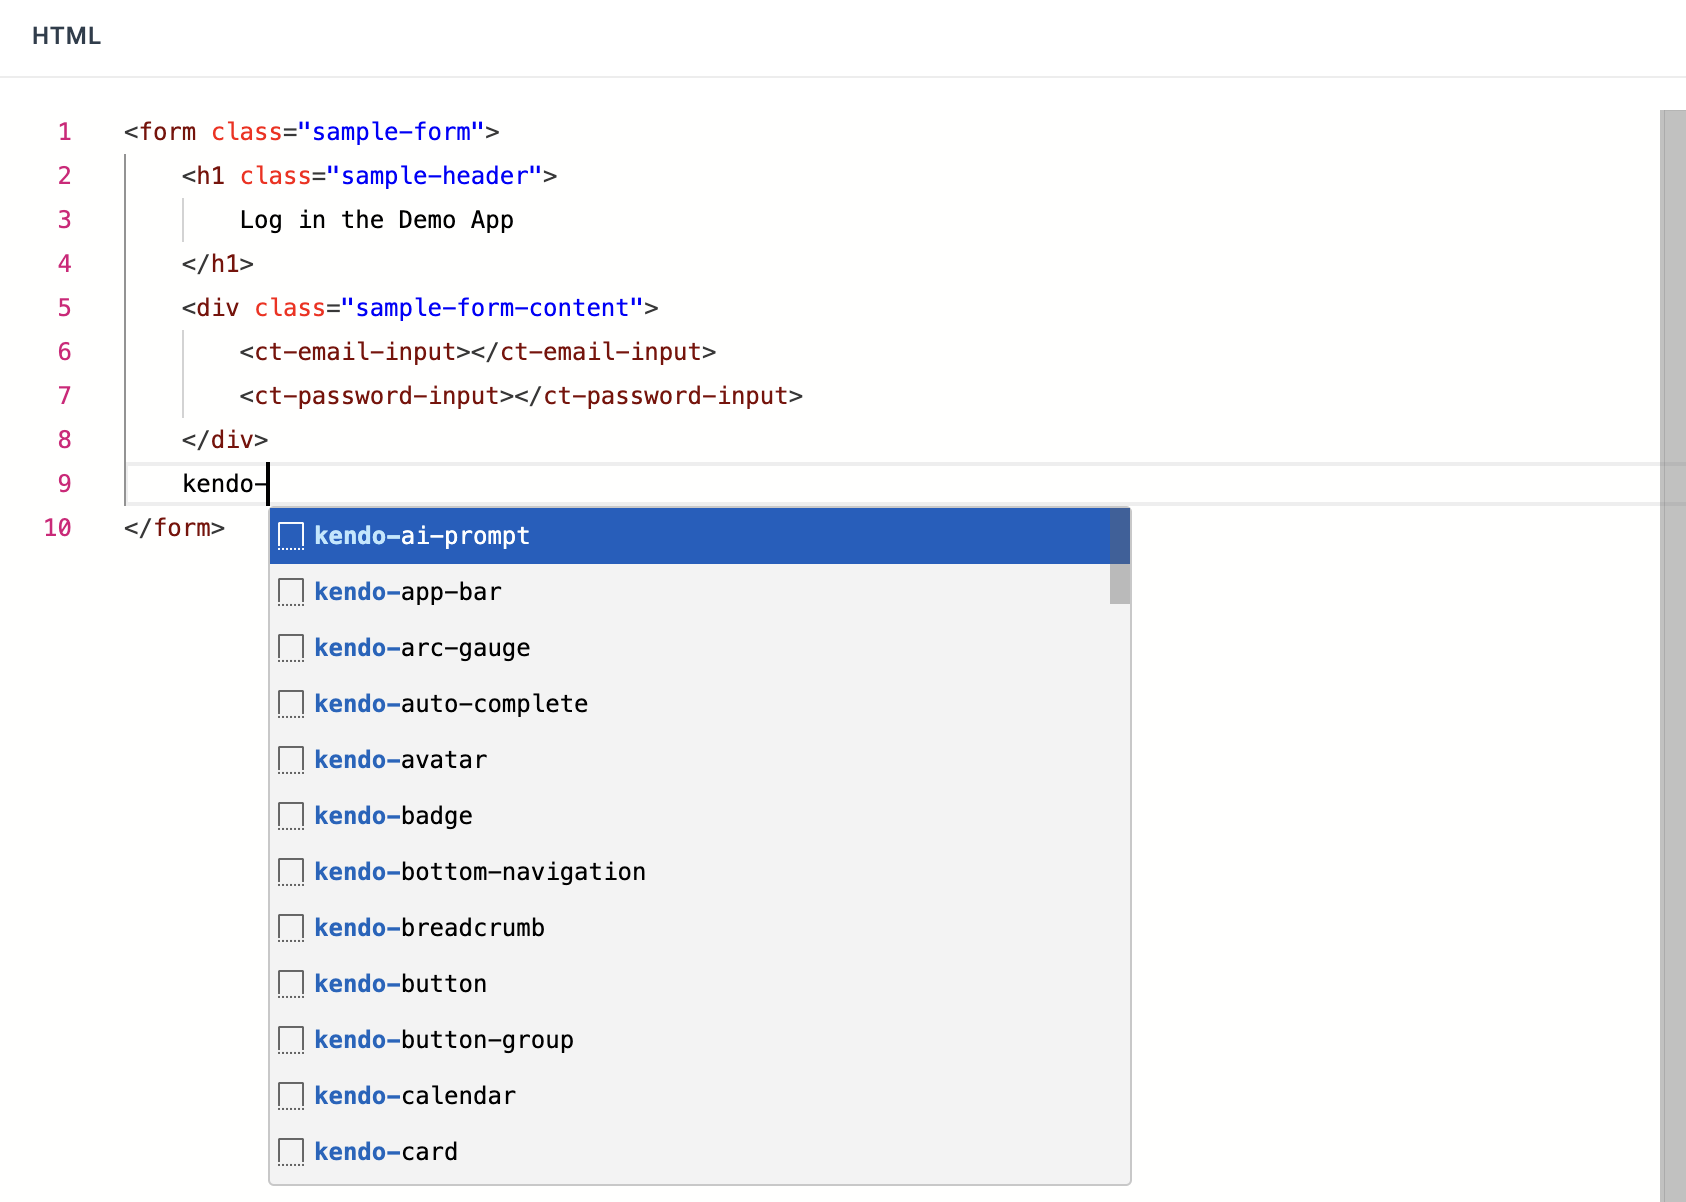Click the component icon beside kendo-calendar
Screen dimensions: 1686x1202
pos(290,1095)
